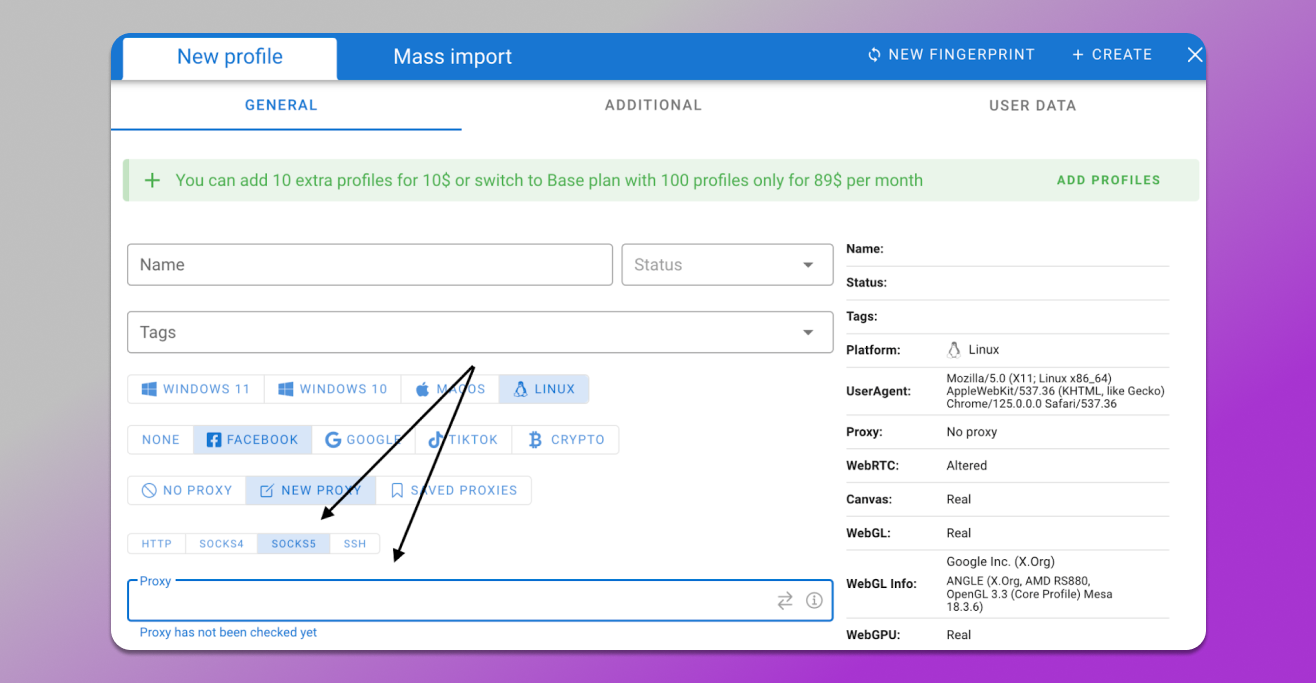Click the NEW FINGERPRINT button label
The image size is (1316, 683).
[961, 55]
